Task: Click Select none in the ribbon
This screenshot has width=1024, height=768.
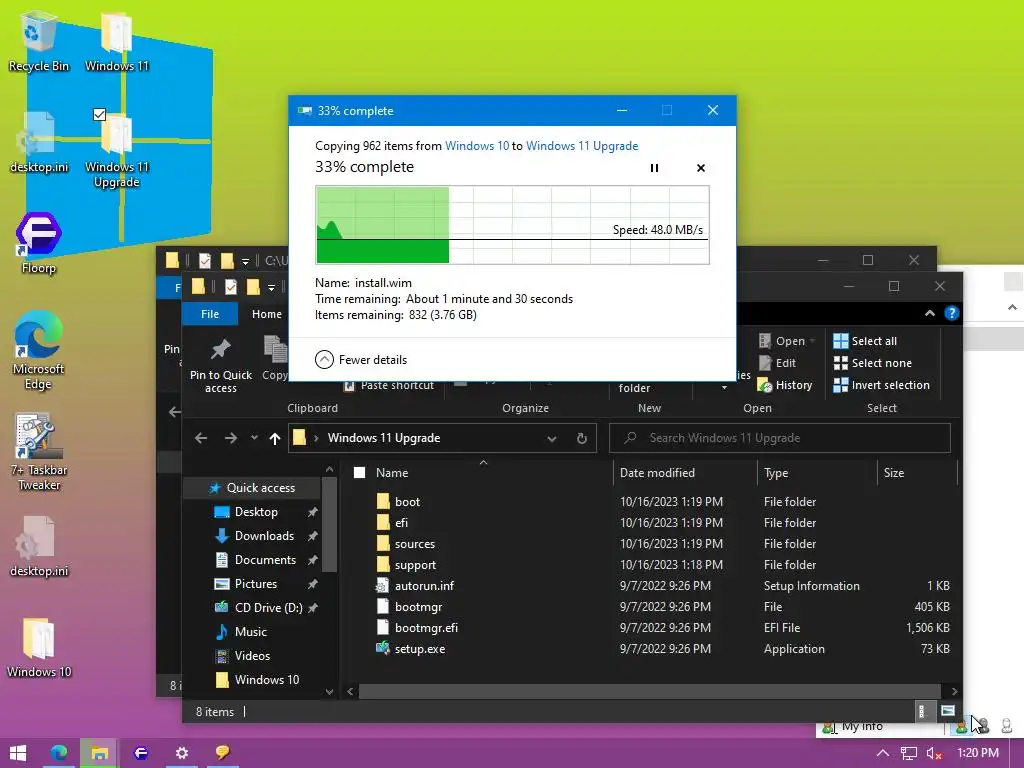Action: pyautogui.click(x=872, y=363)
